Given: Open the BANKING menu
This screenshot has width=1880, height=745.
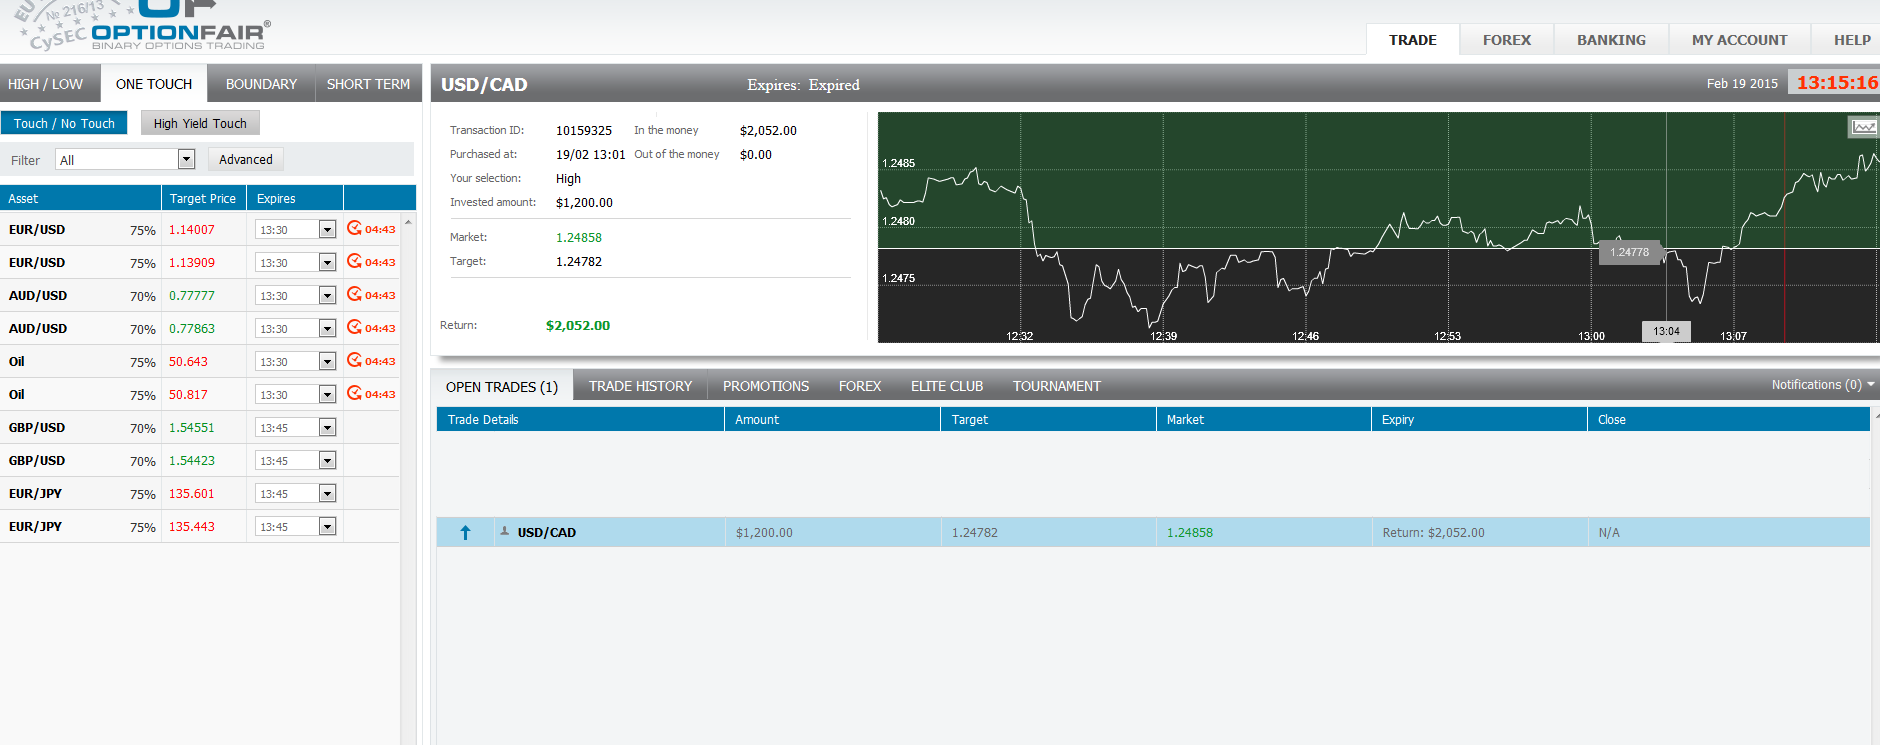Looking at the screenshot, I should (1611, 40).
